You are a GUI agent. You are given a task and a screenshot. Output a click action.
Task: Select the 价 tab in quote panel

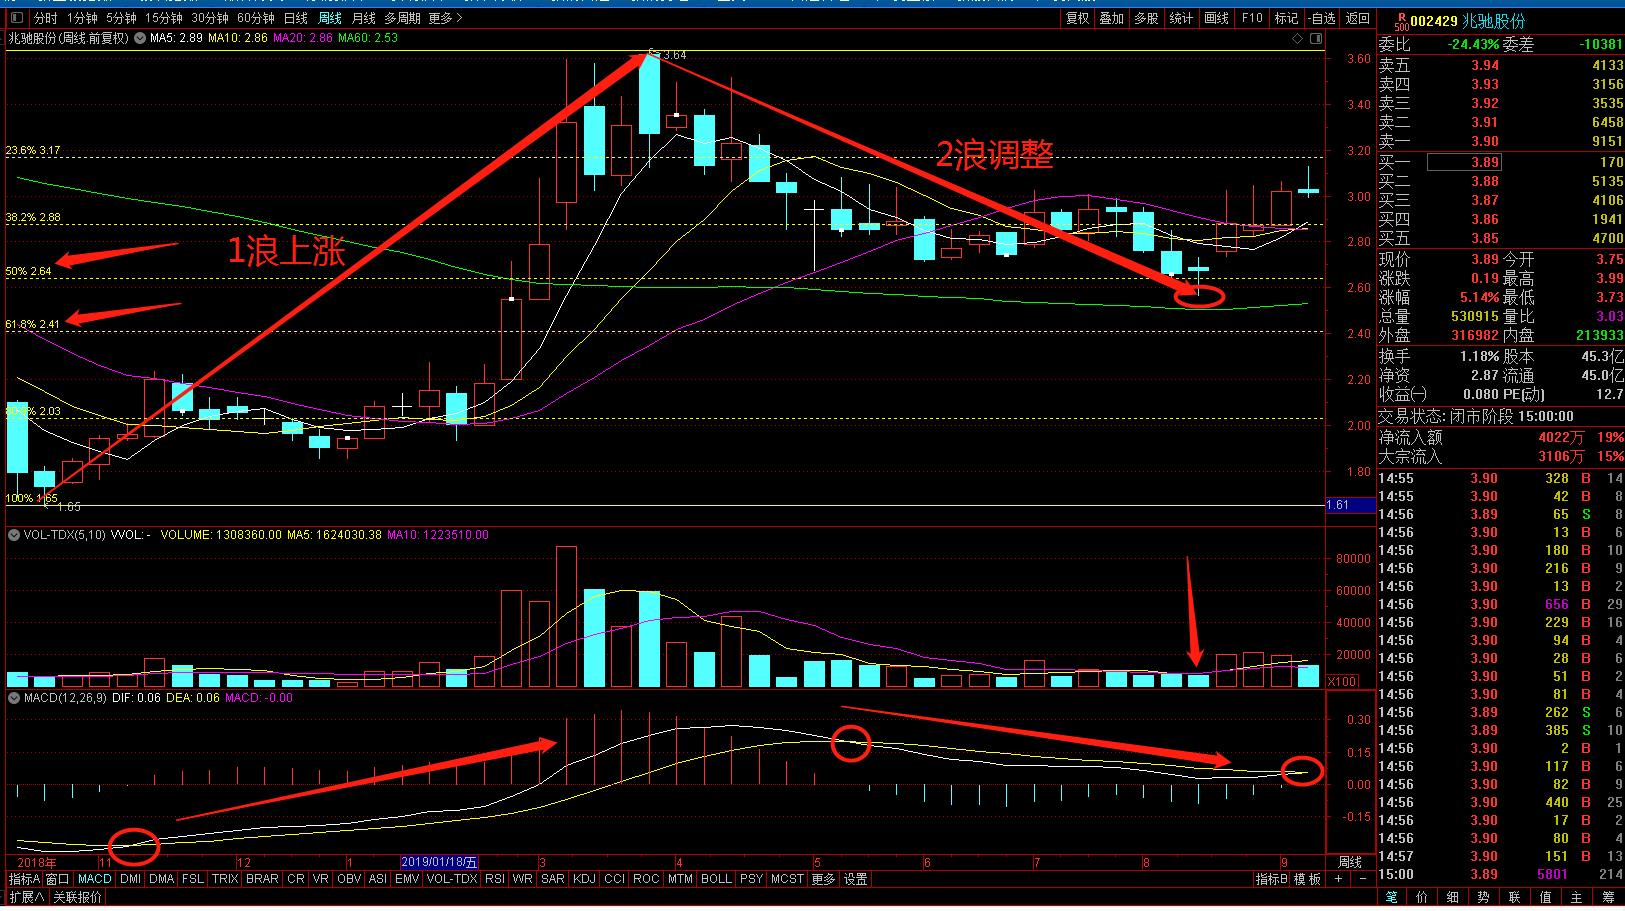pos(1422,898)
